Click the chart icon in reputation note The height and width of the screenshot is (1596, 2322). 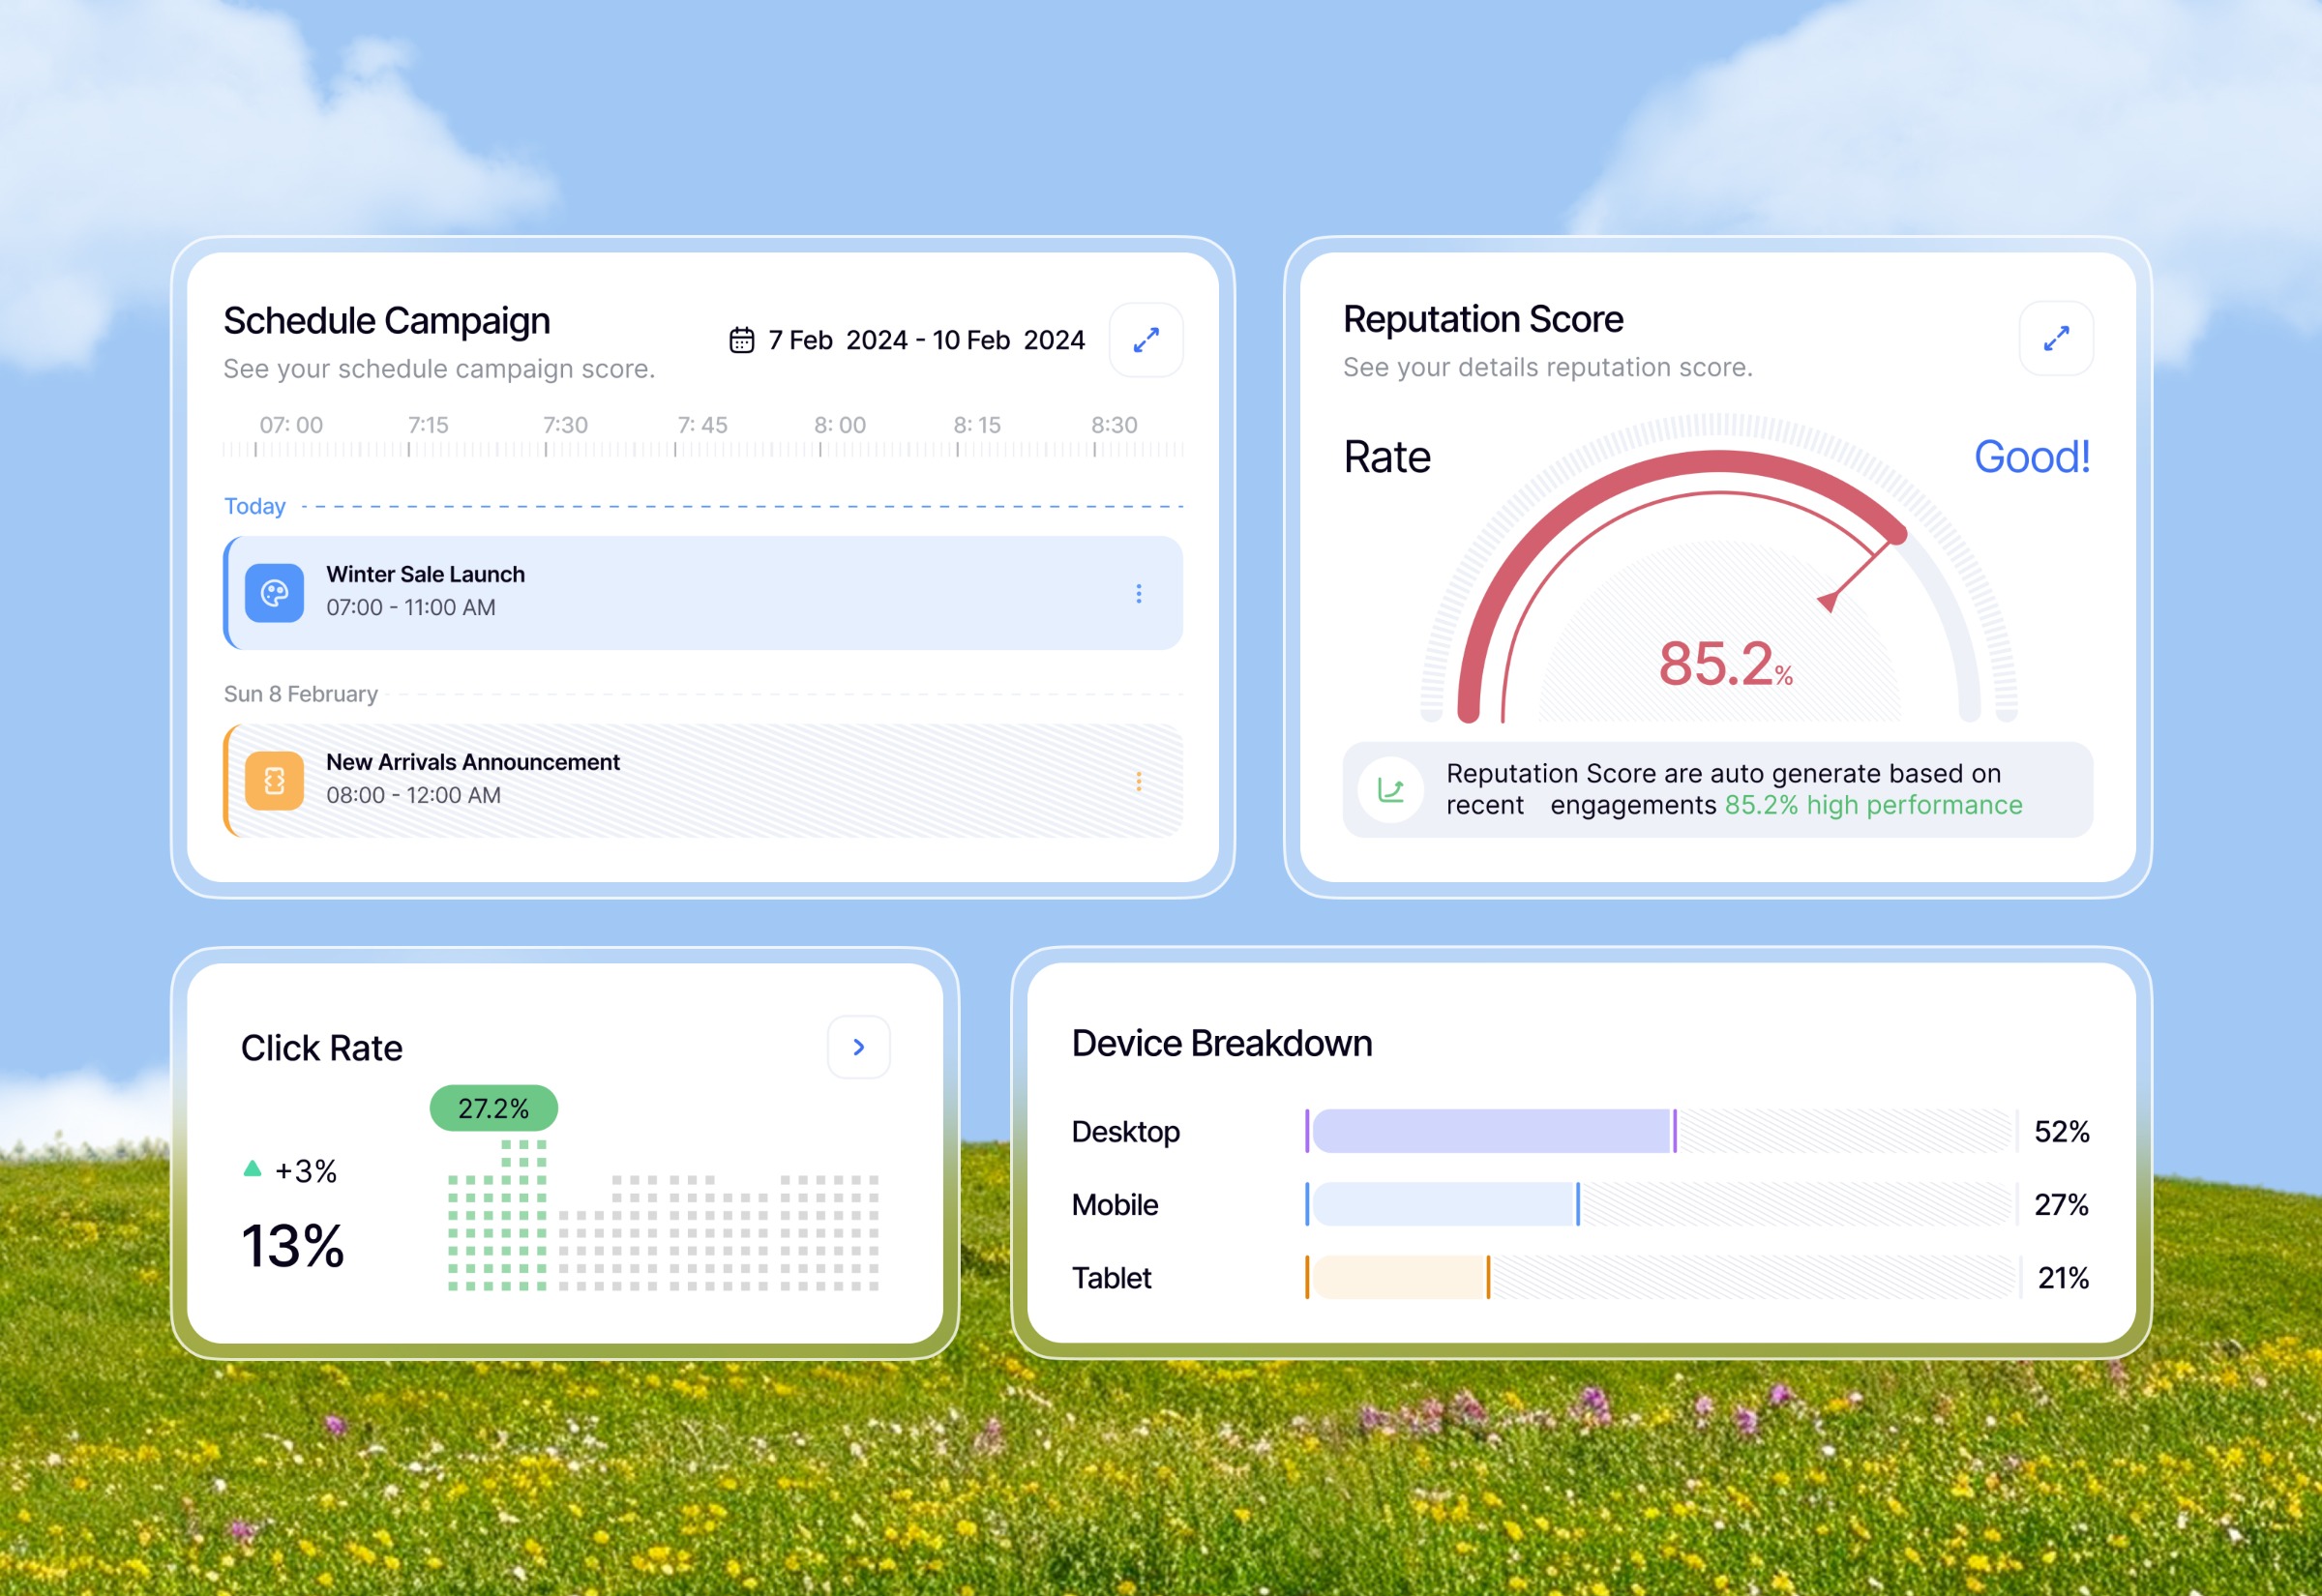(x=1390, y=790)
